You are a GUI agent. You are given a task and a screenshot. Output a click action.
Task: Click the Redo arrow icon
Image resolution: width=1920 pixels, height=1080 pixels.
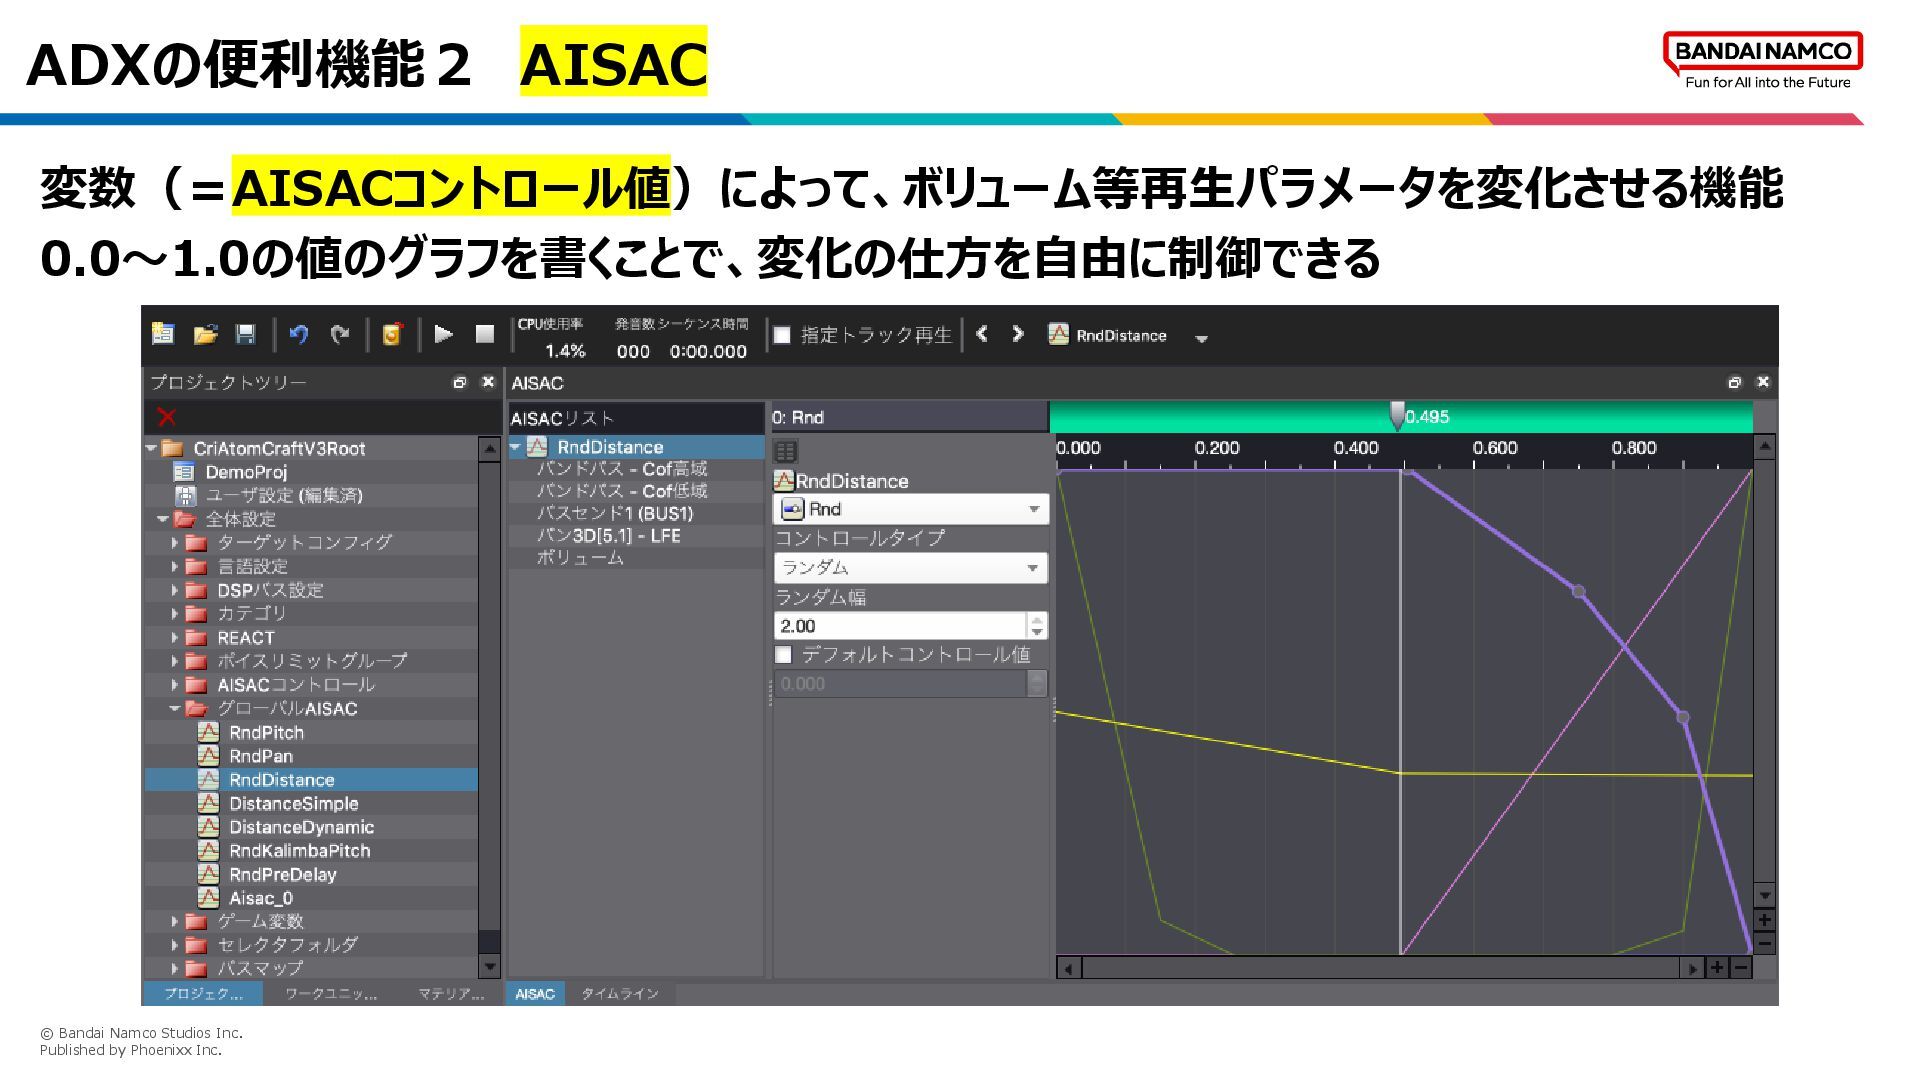[340, 334]
